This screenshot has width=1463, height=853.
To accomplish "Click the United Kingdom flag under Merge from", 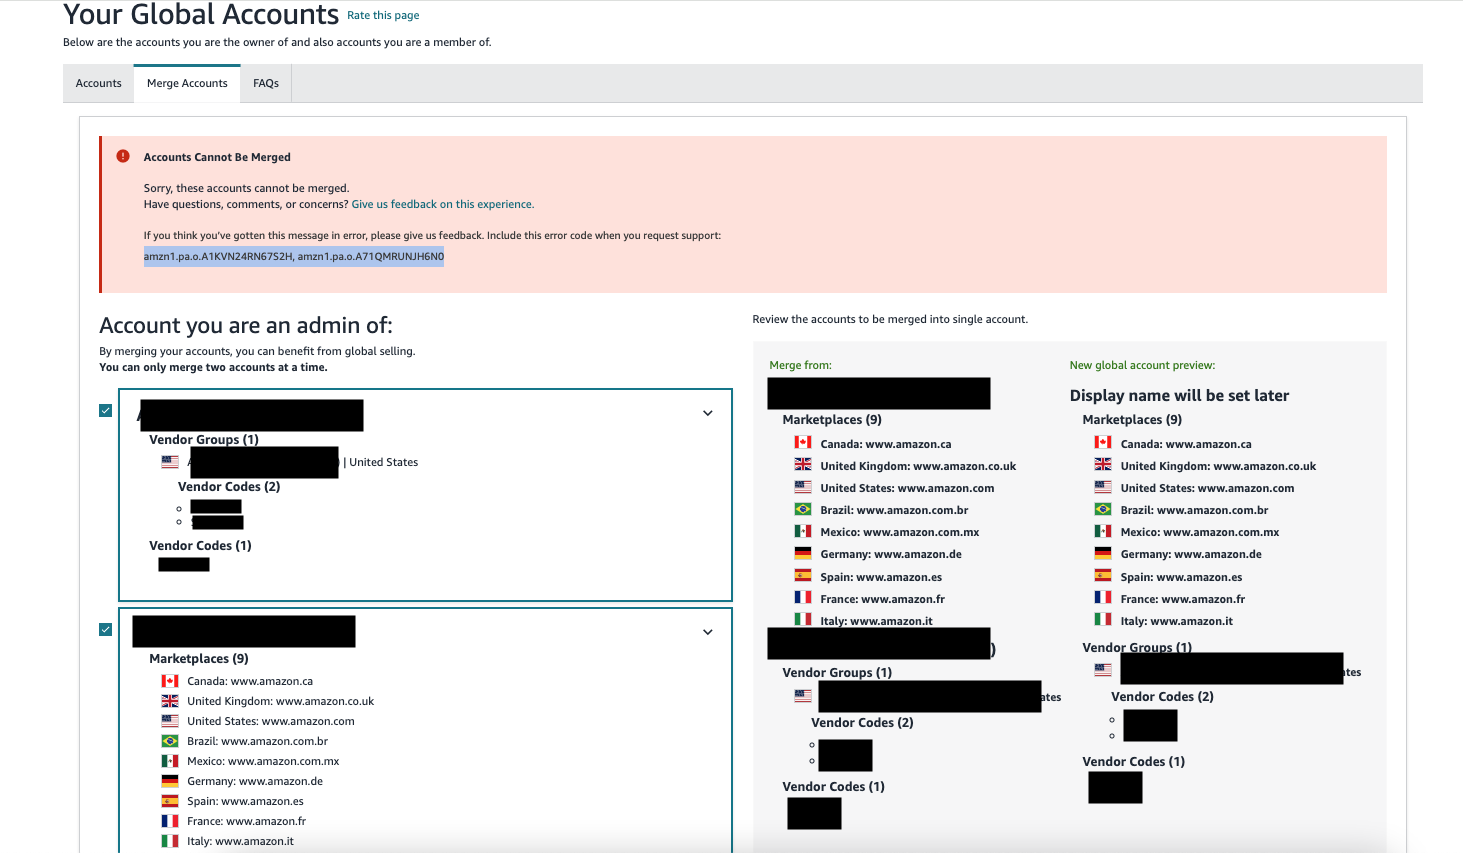I will pos(803,465).
